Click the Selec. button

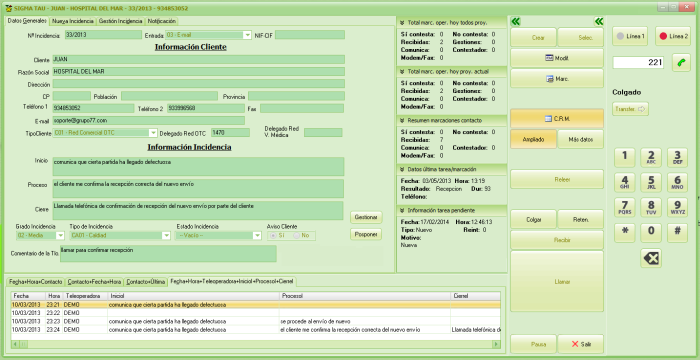[580, 38]
